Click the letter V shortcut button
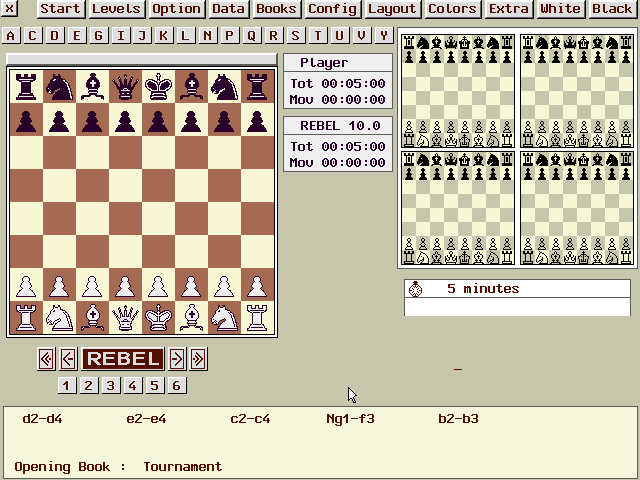This screenshot has height=480, width=640. (361, 36)
